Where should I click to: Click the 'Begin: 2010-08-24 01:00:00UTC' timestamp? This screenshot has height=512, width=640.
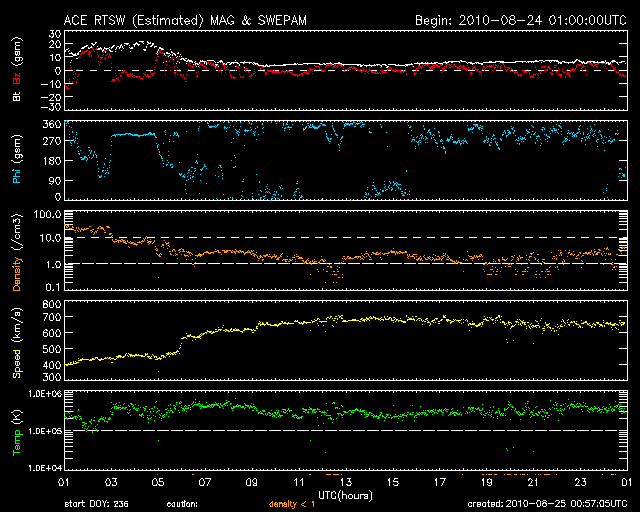pos(521,20)
